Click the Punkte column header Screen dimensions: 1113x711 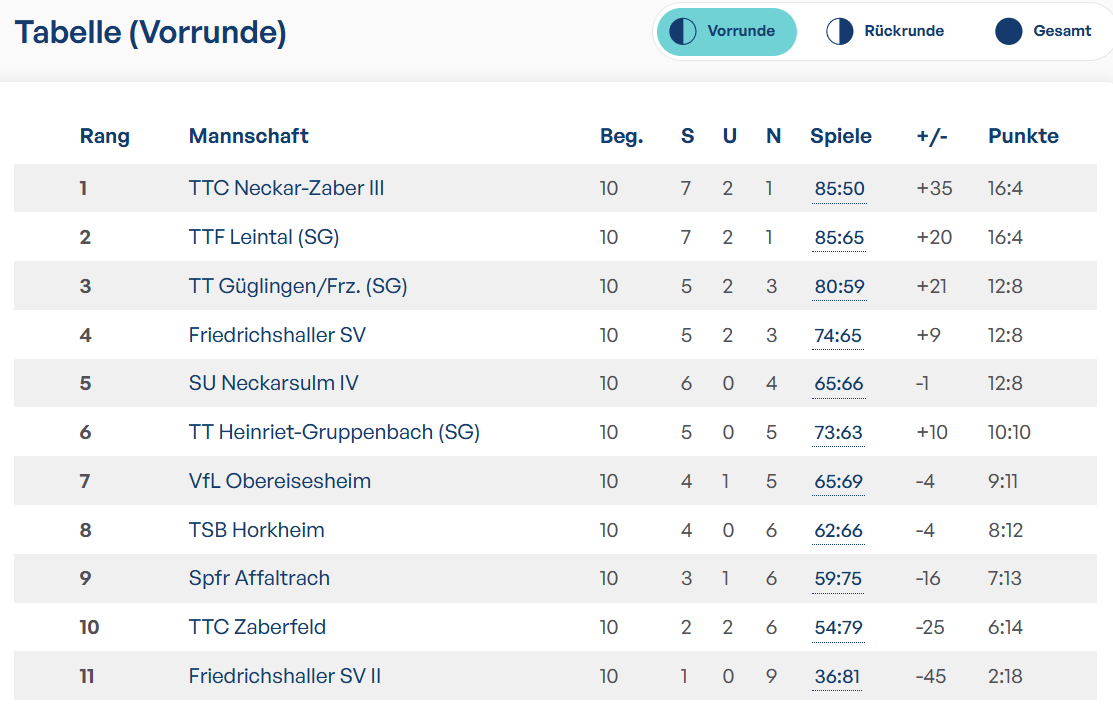1023,136
